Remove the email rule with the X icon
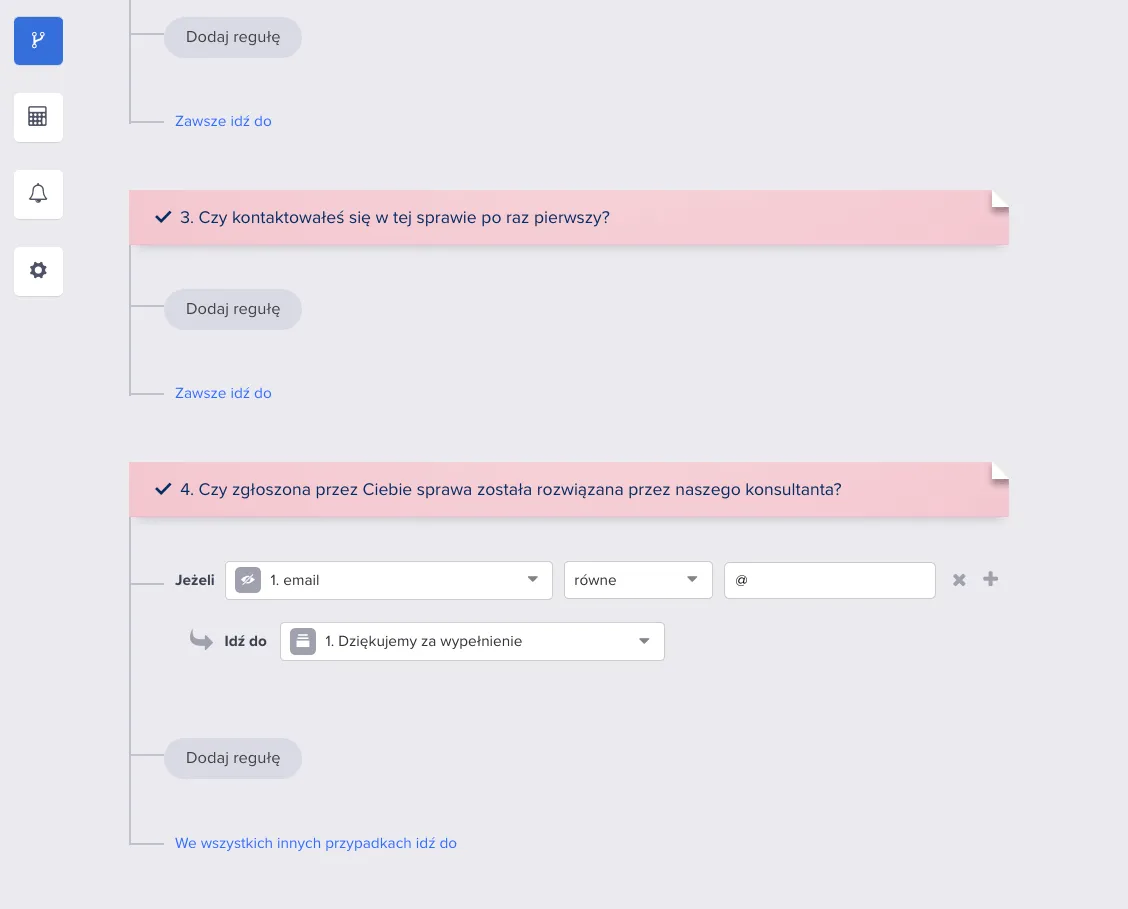 click(959, 580)
